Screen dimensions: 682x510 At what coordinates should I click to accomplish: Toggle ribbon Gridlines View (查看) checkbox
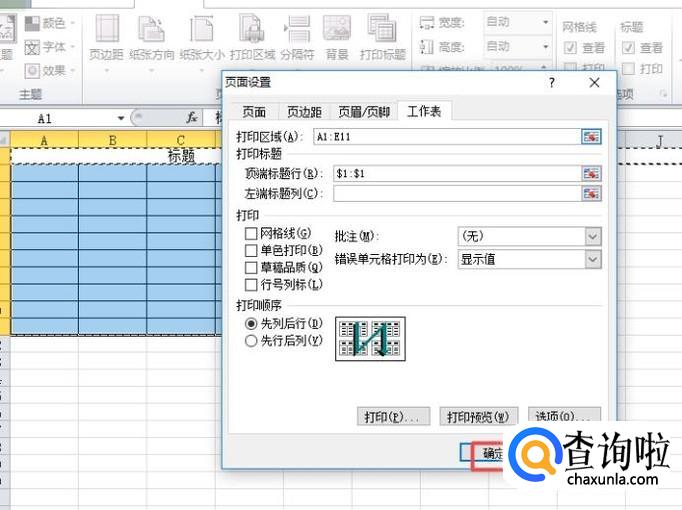[x=570, y=47]
